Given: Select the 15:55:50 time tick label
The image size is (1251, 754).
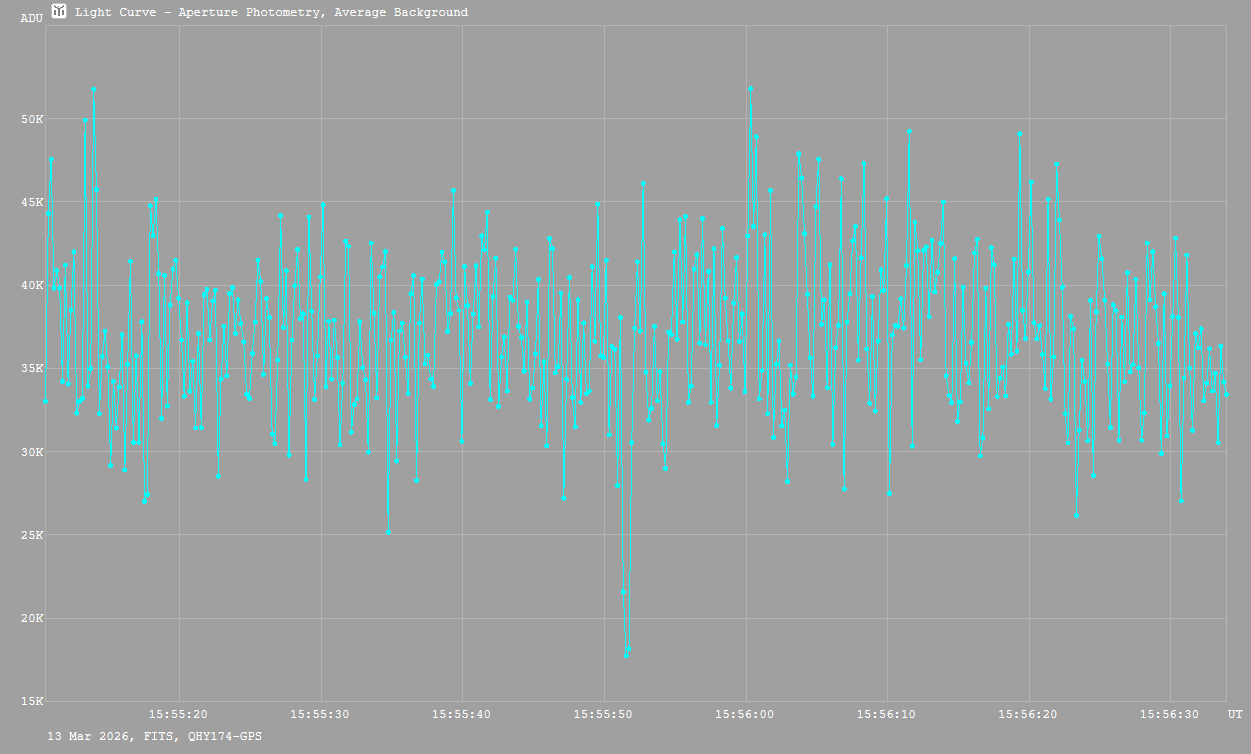Looking at the screenshot, I should 604,714.
